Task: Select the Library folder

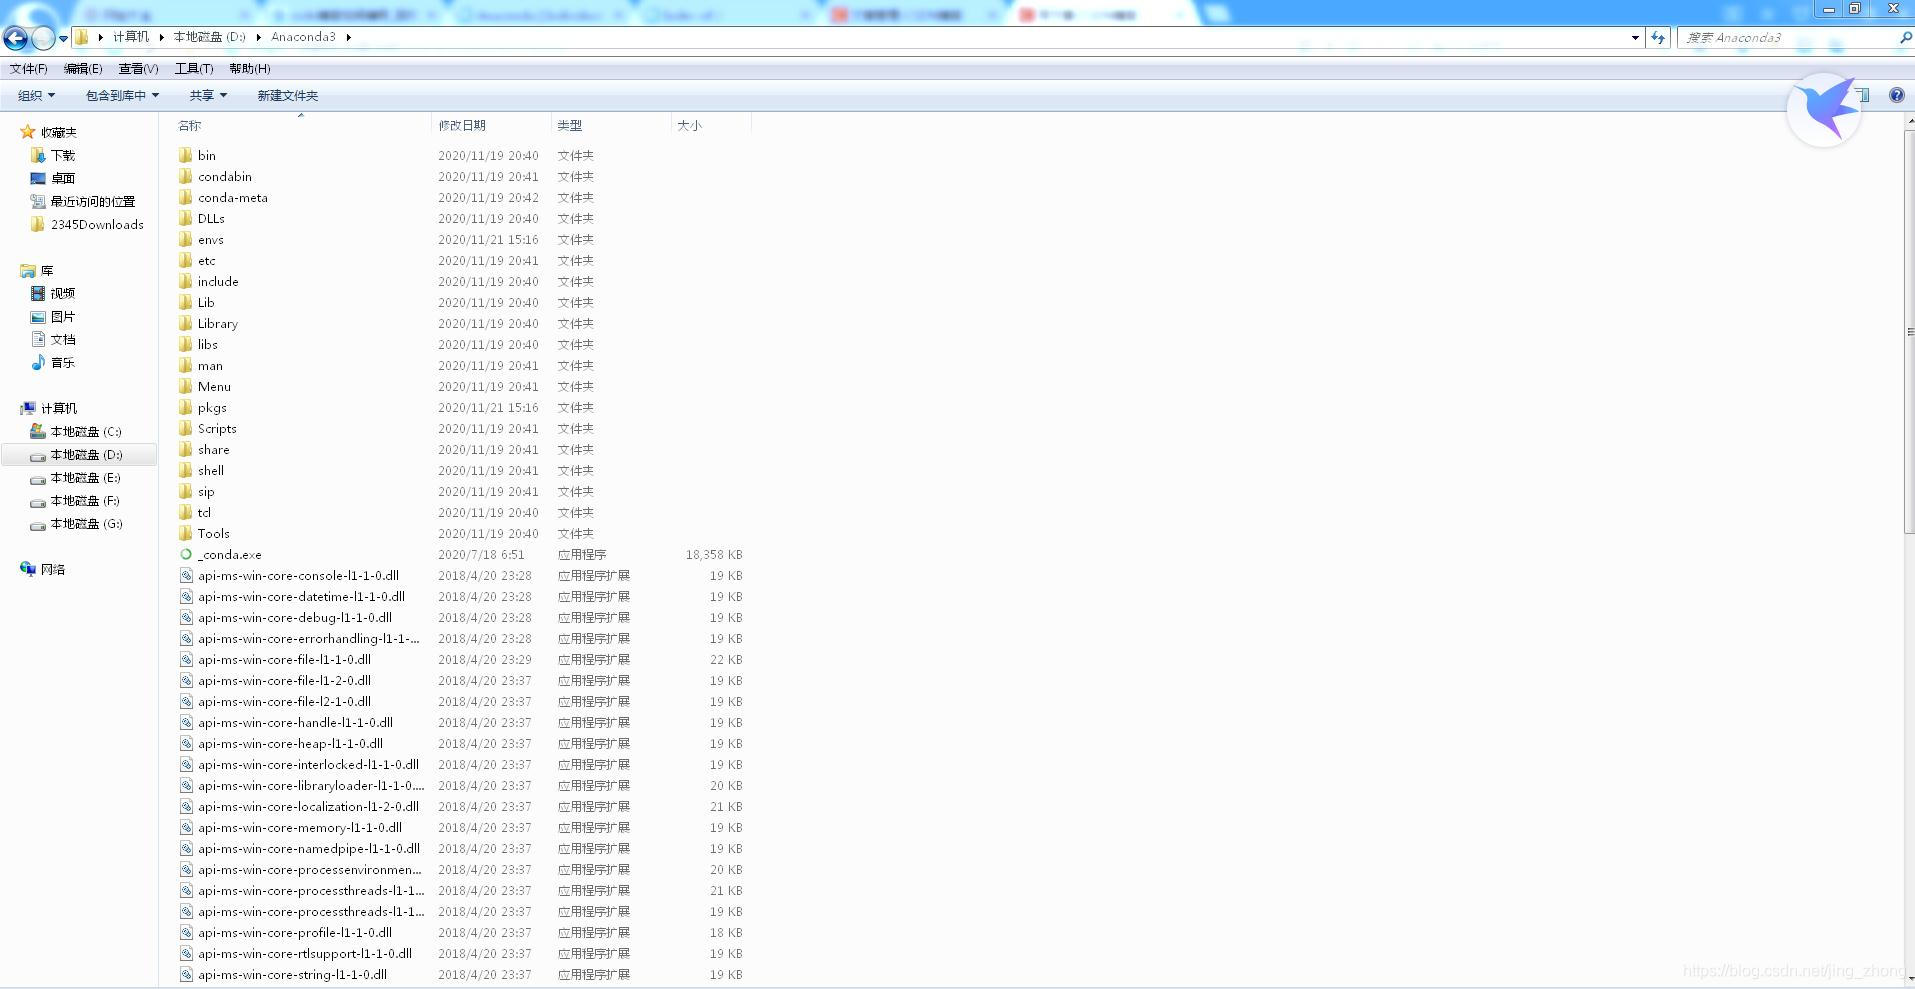Action: coord(217,324)
